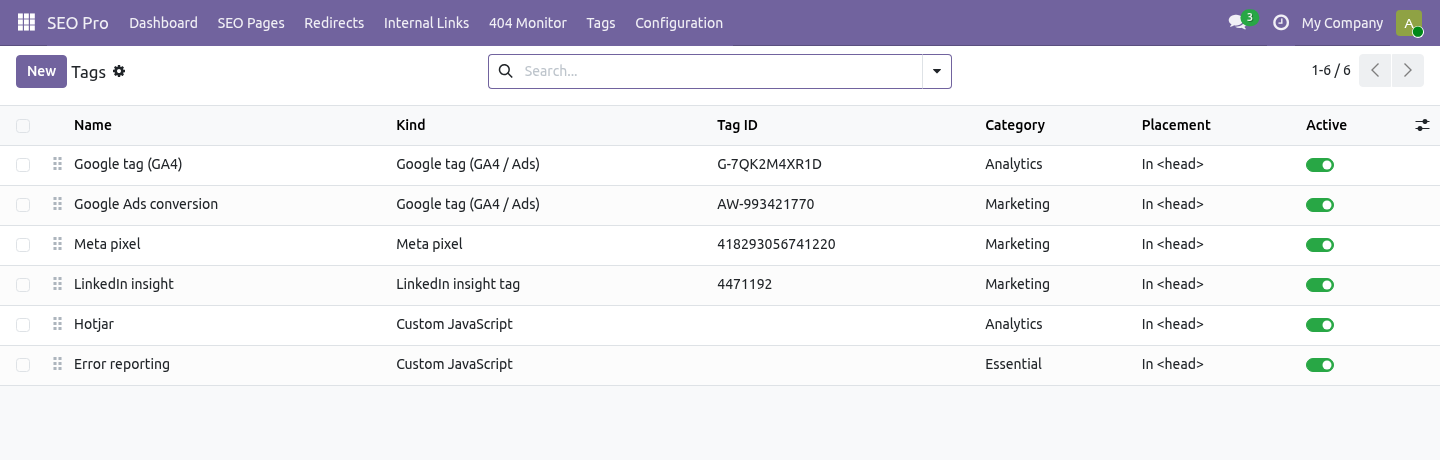Screen dimensions: 1440x460
Task: Open the Tags menu item
Action: click(x=601, y=22)
